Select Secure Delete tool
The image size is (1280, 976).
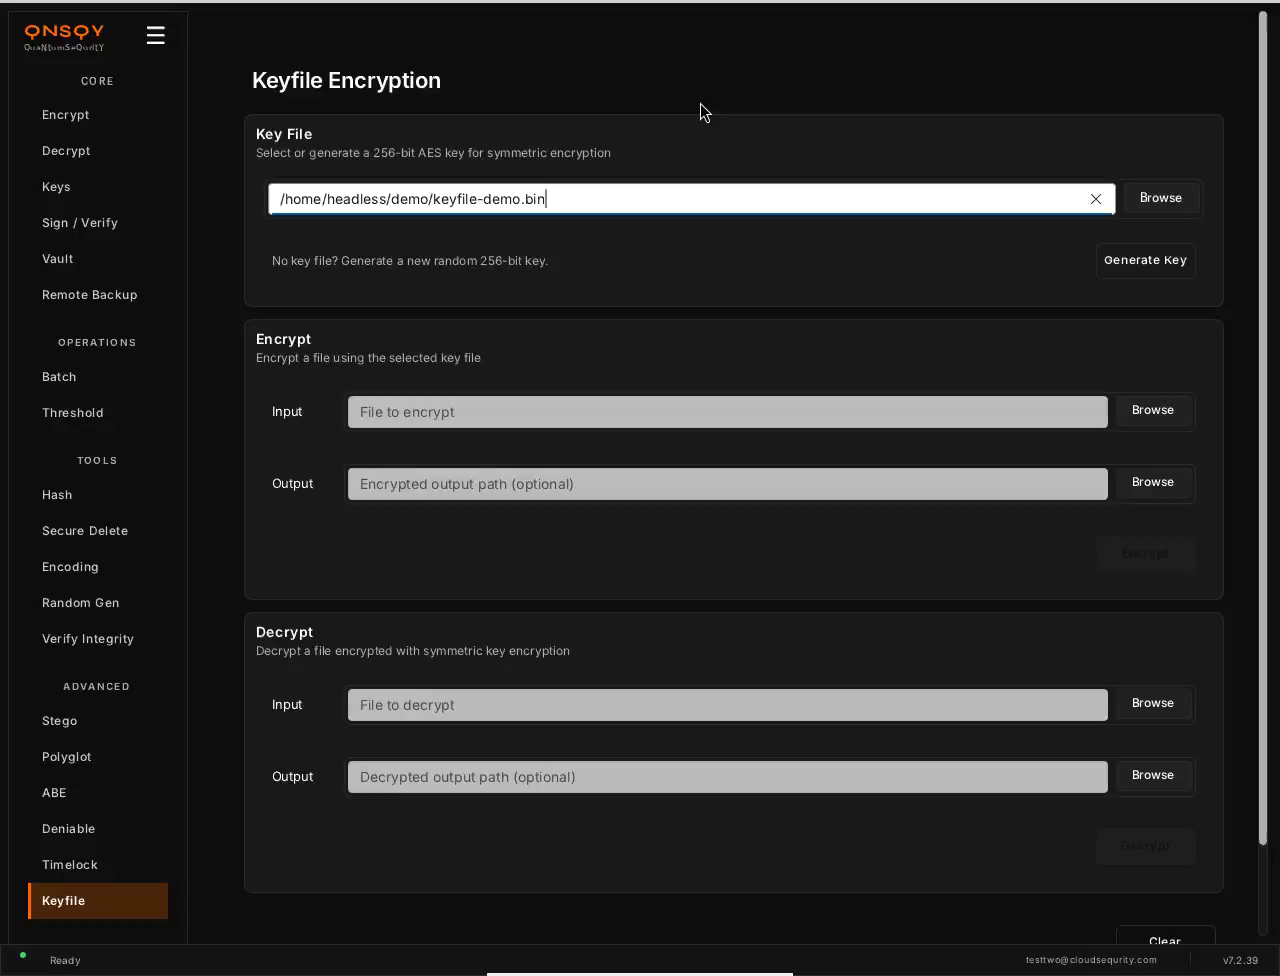(x=98, y=531)
